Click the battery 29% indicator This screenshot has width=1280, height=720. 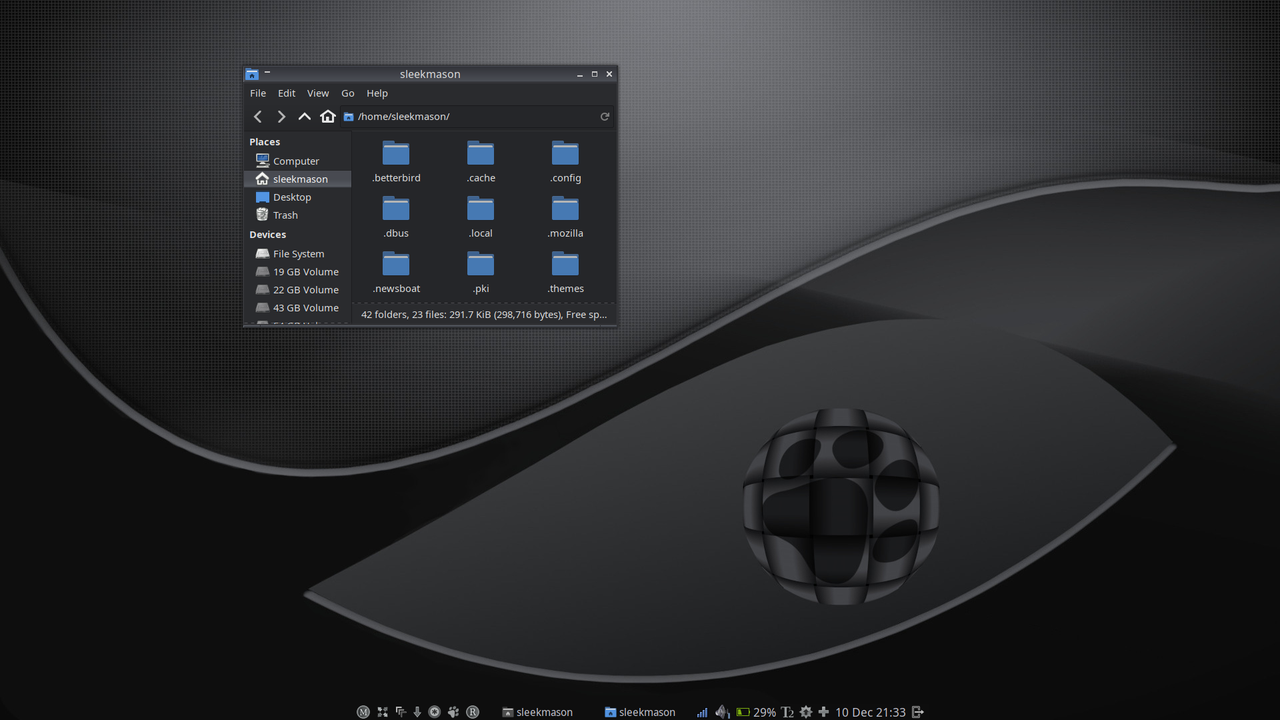coord(756,712)
